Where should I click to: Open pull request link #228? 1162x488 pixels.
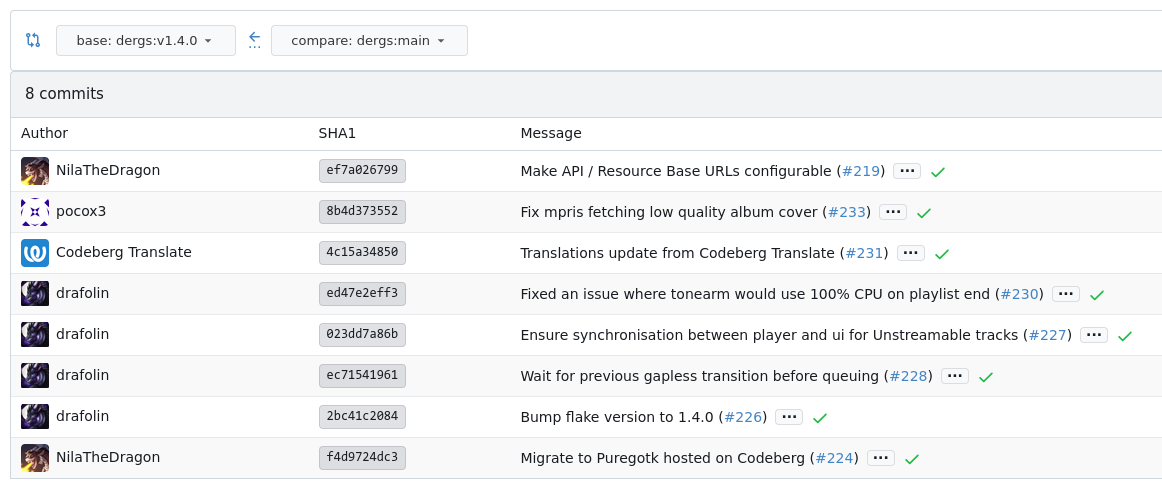909,376
